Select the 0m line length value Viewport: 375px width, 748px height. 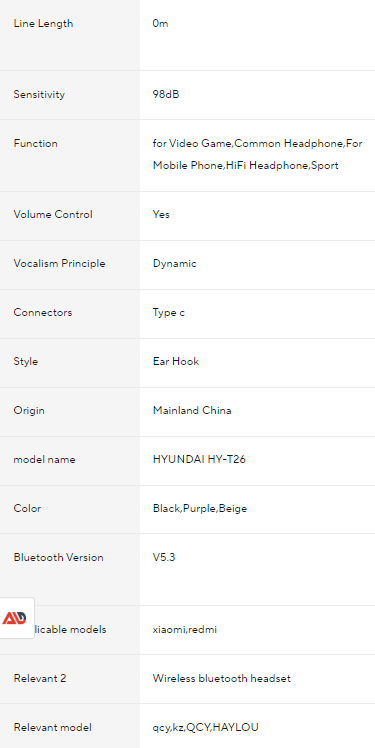[x=160, y=23]
